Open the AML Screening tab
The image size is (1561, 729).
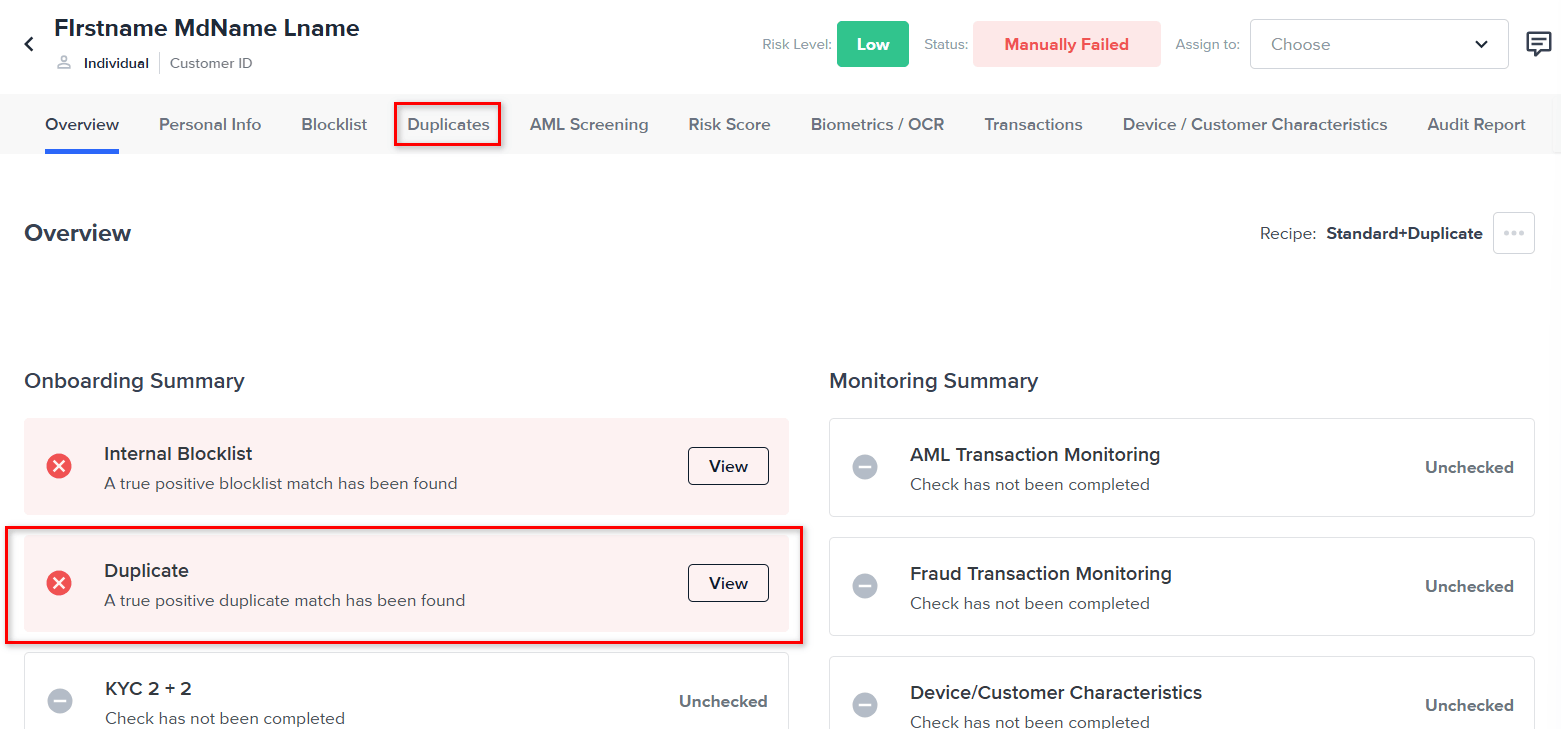[x=589, y=125]
